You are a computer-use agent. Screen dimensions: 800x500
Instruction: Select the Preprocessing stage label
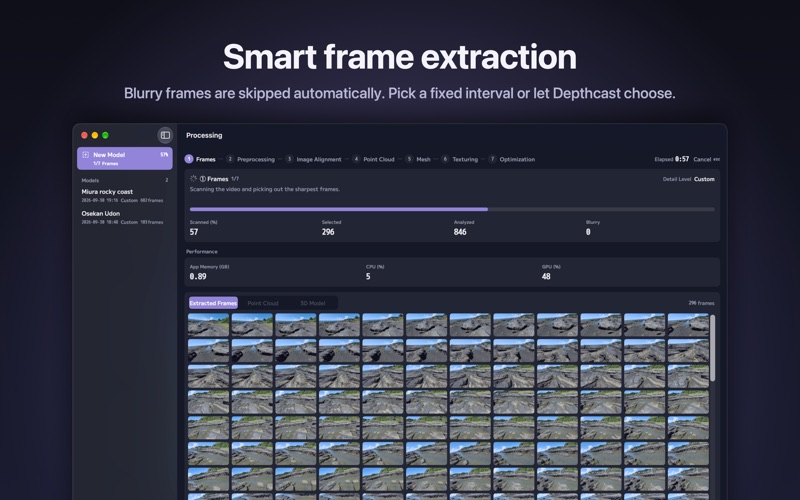pyautogui.click(x=256, y=159)
